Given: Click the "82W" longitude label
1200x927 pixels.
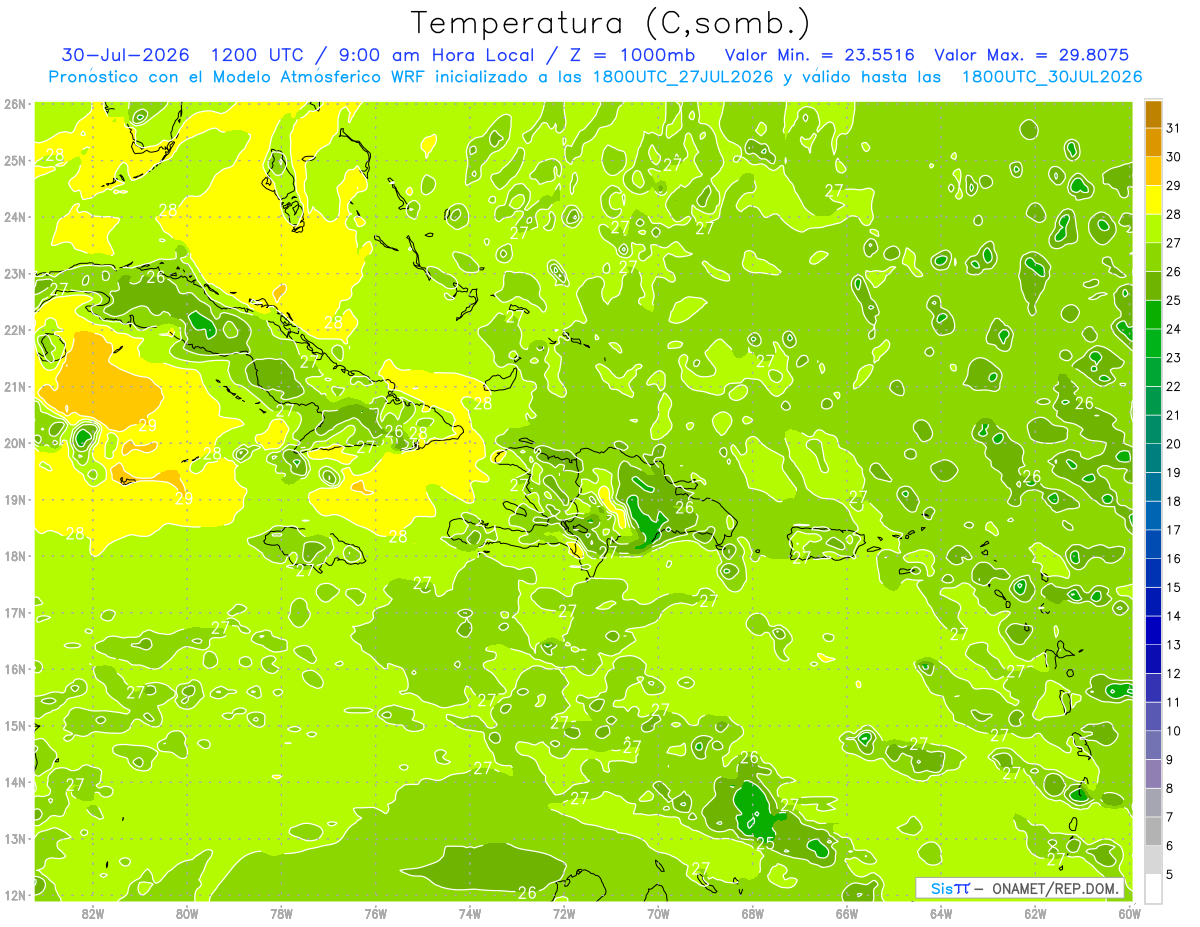Looking at the screenshot, I should click(93, 913).
